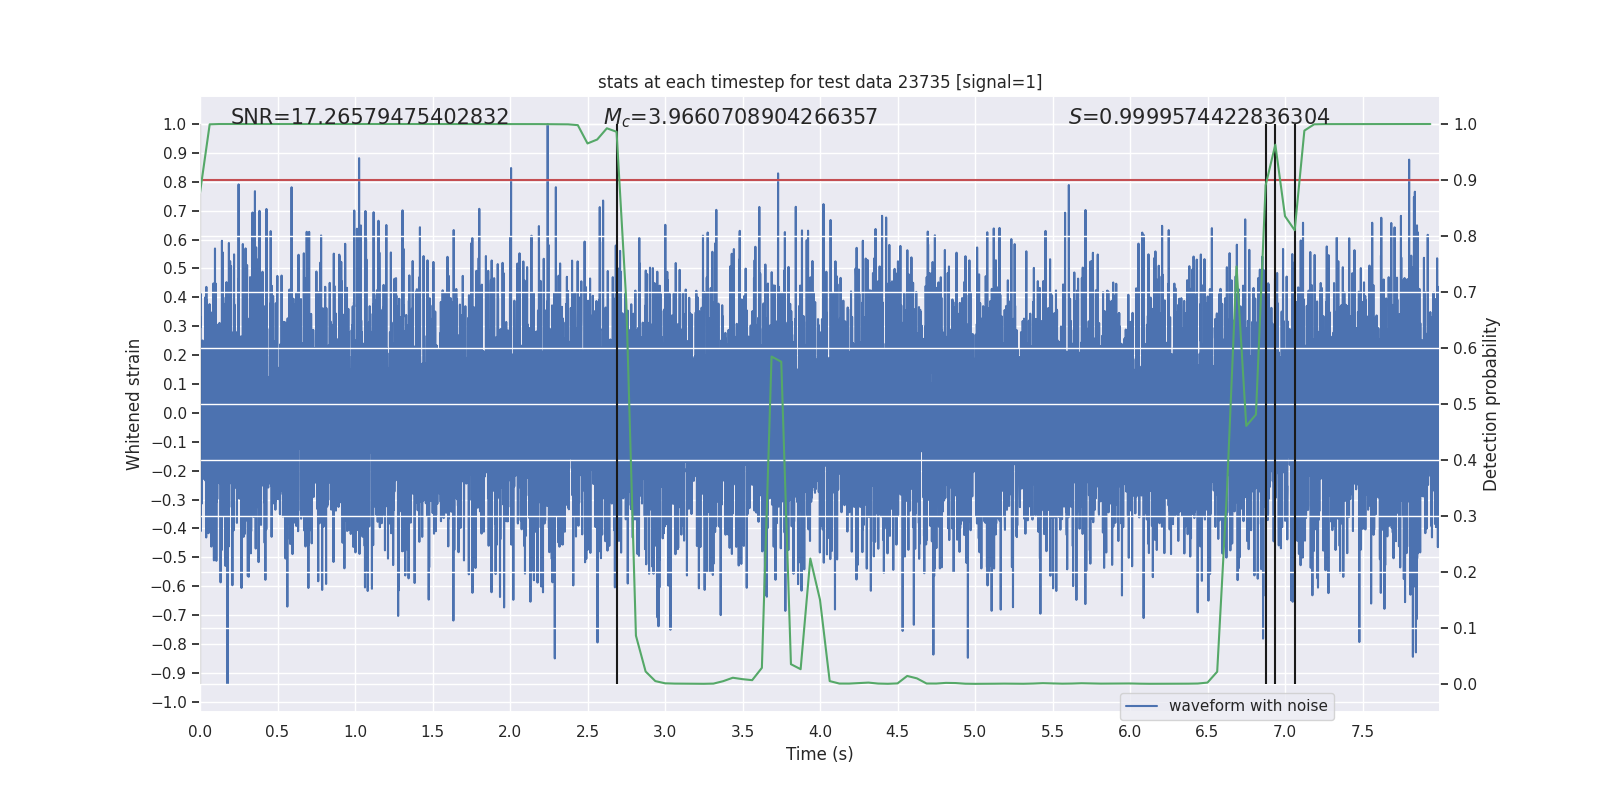Click Whitened strain tick label −0.7

coord(170,616)
